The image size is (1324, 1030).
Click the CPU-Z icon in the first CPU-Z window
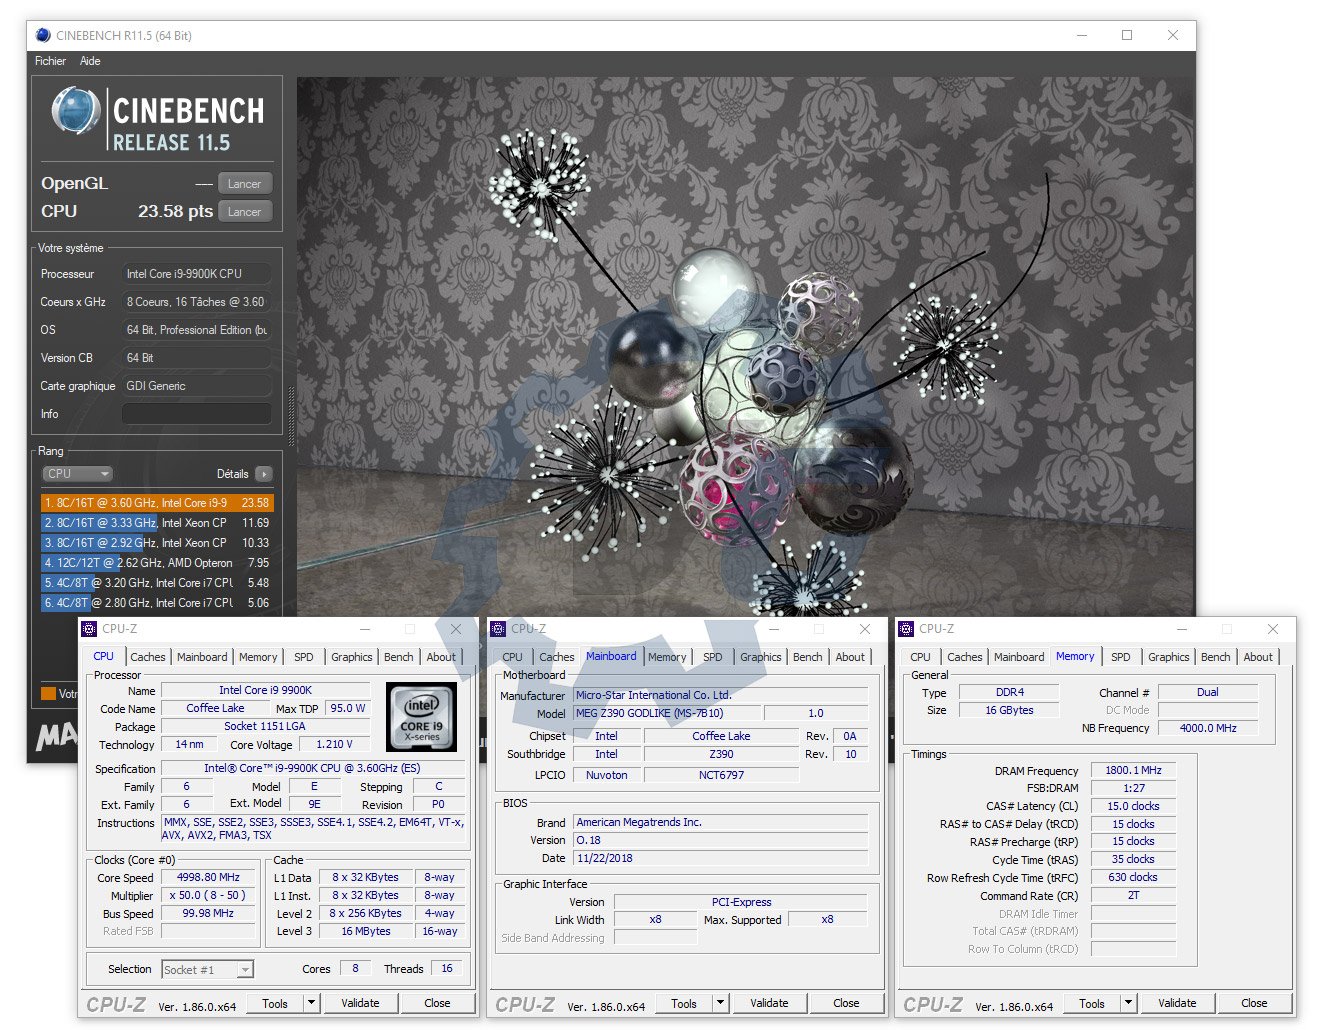(x=90, y=629)
